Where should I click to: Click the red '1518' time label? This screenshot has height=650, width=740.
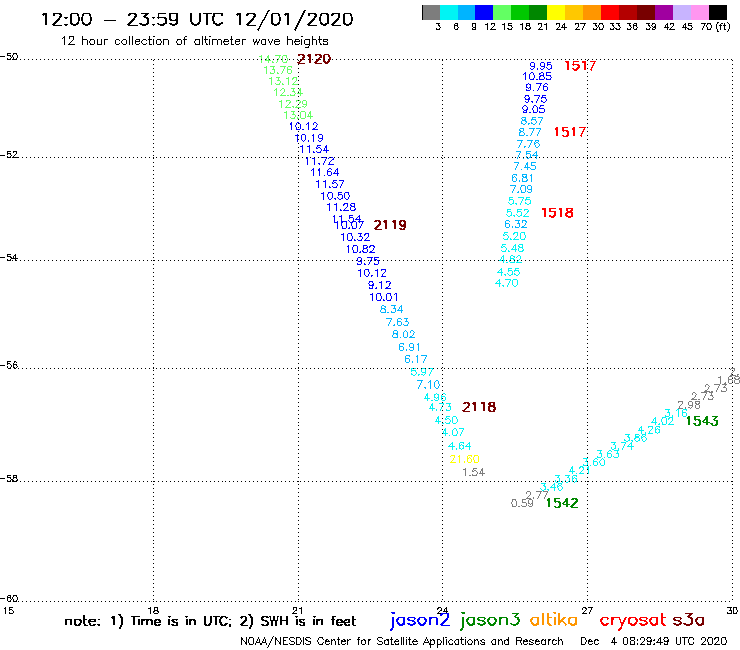click(557, 213)
